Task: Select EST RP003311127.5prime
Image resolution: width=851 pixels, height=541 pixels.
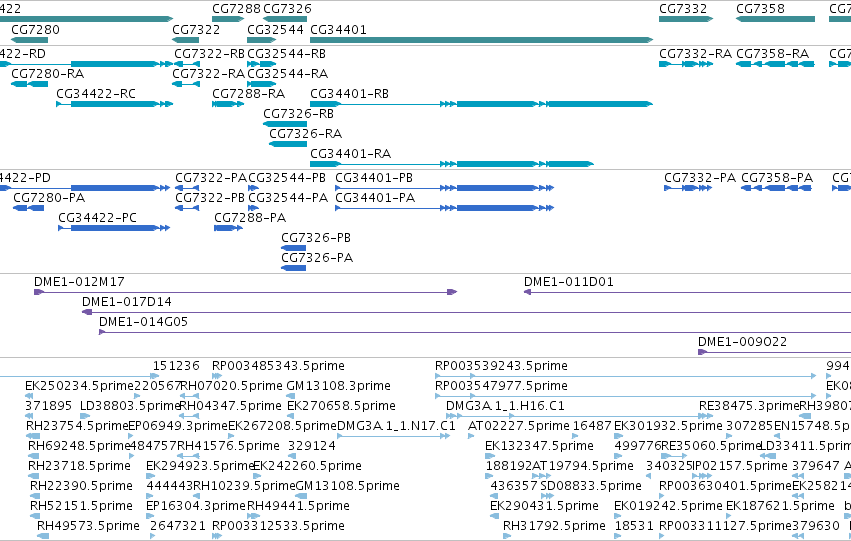Action: pyautogui.click(x=662, y=536)
